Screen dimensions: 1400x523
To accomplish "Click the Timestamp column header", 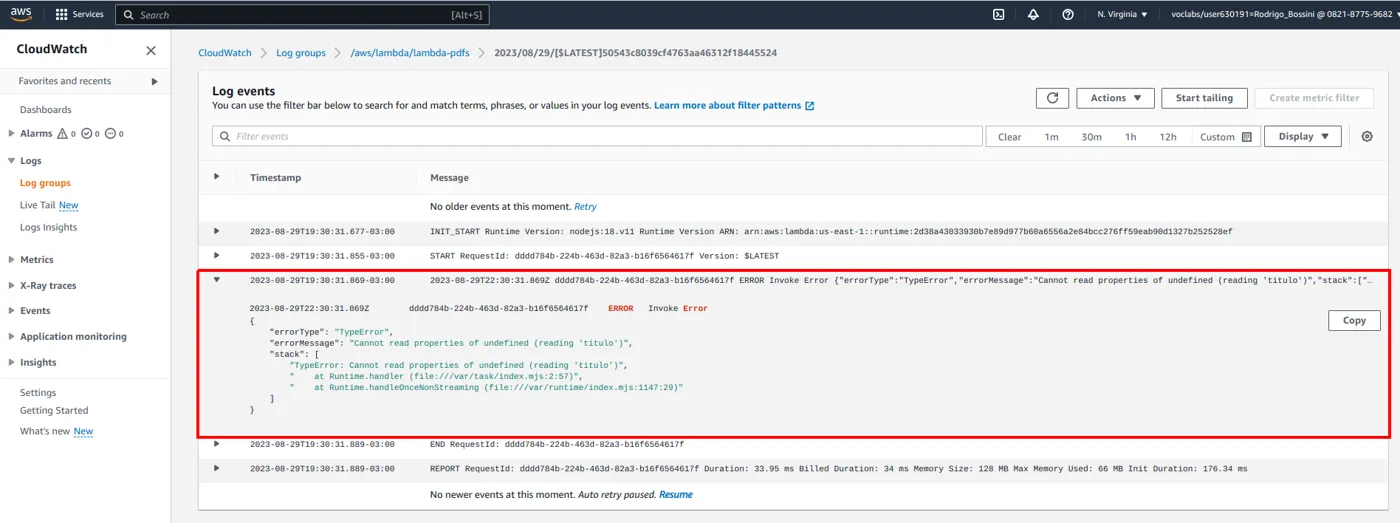I will (x=275, y=178).
